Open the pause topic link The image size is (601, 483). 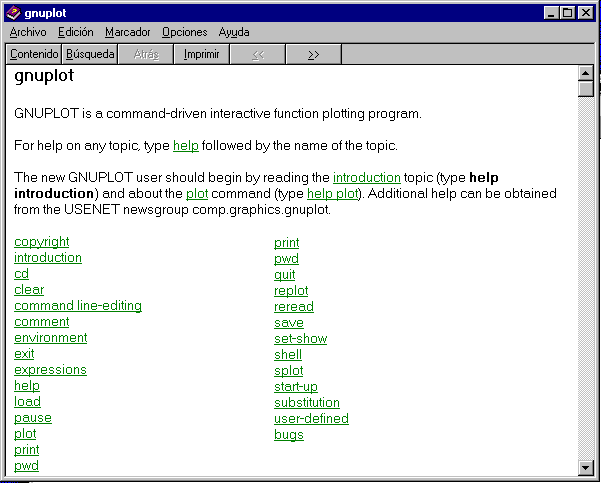pyautogui.click(x=33, y=418)
